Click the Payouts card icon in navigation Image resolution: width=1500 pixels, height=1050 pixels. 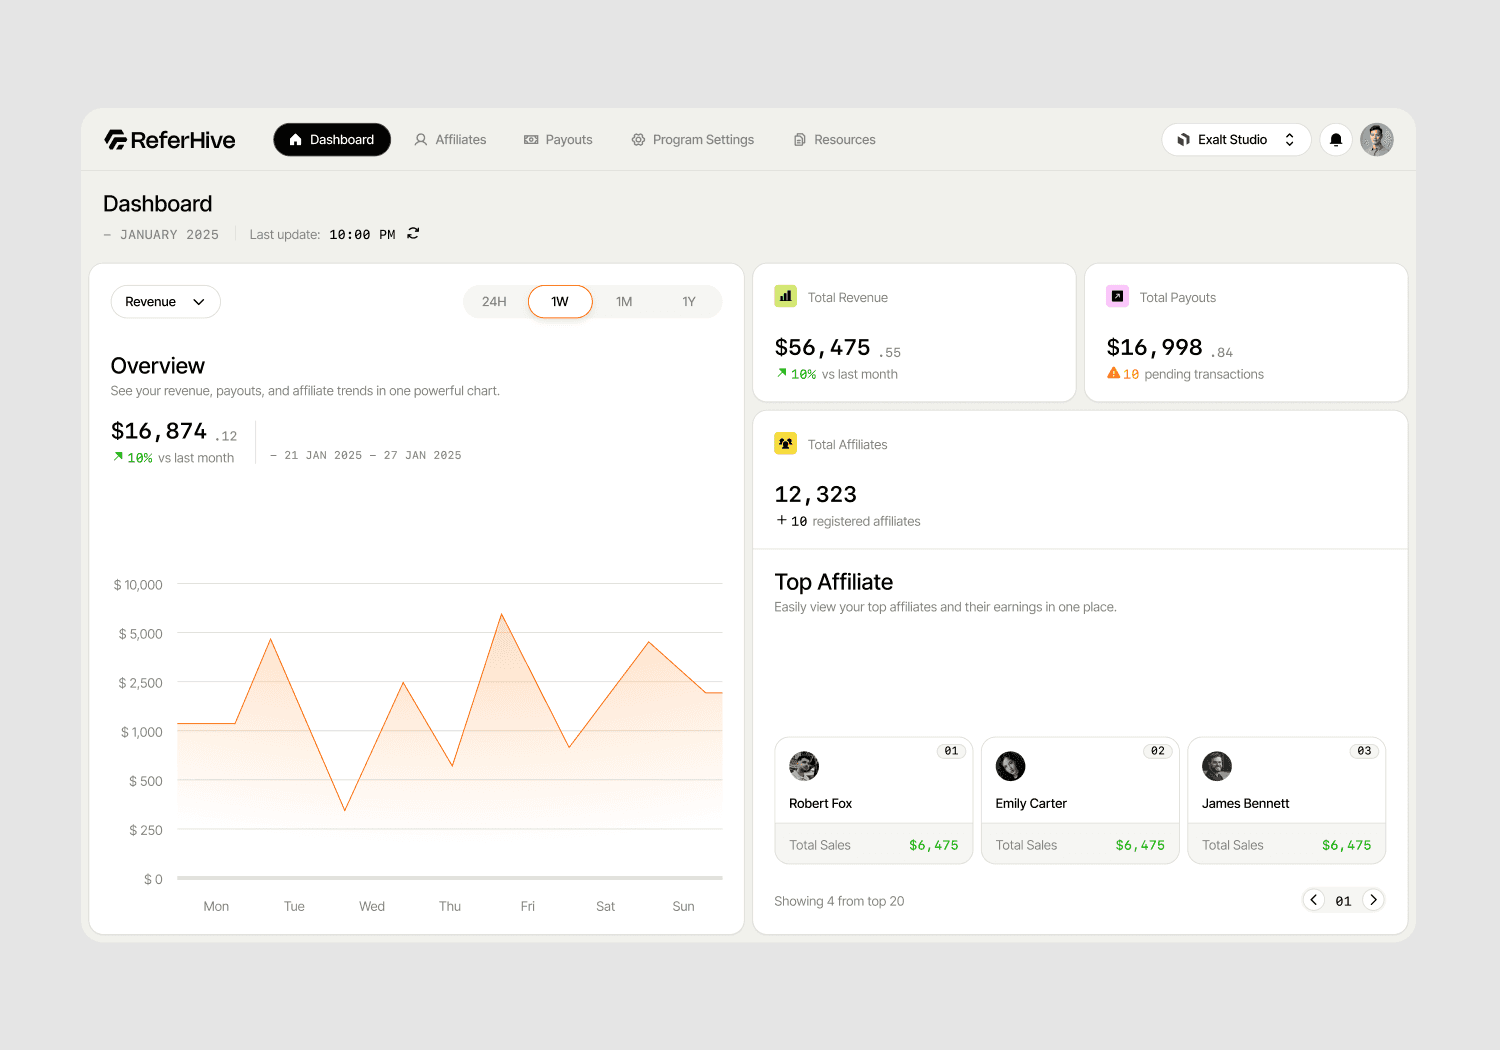(530, 139)
